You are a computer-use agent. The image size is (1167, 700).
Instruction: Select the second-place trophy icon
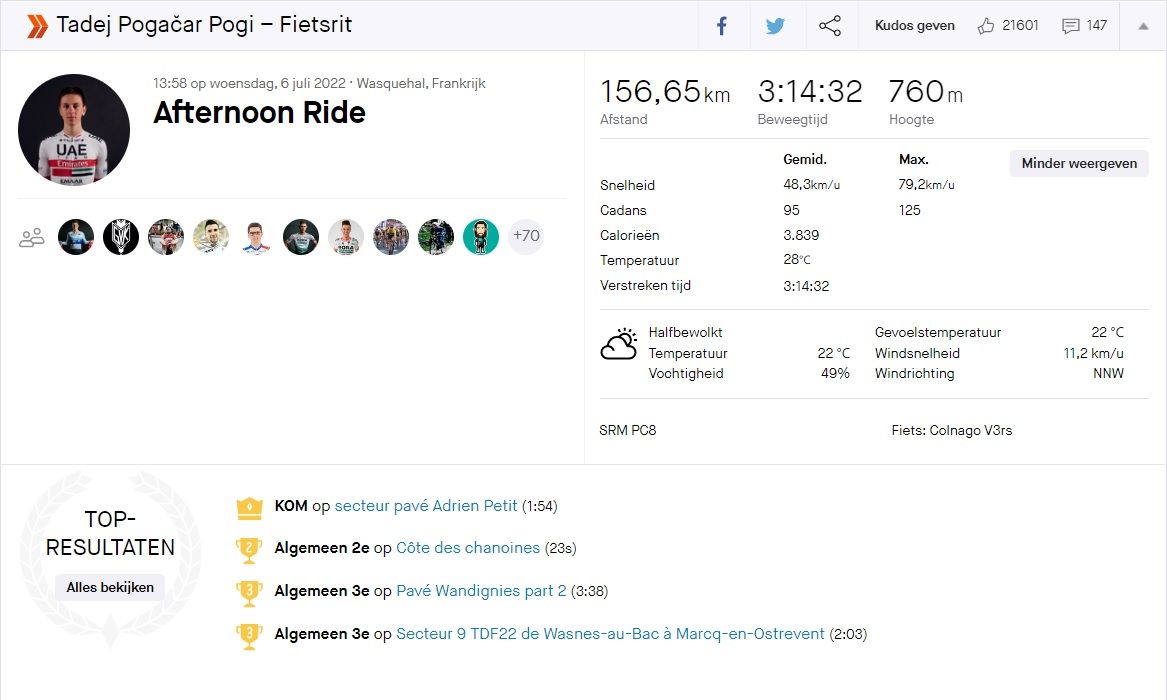[x=249, y=548]
